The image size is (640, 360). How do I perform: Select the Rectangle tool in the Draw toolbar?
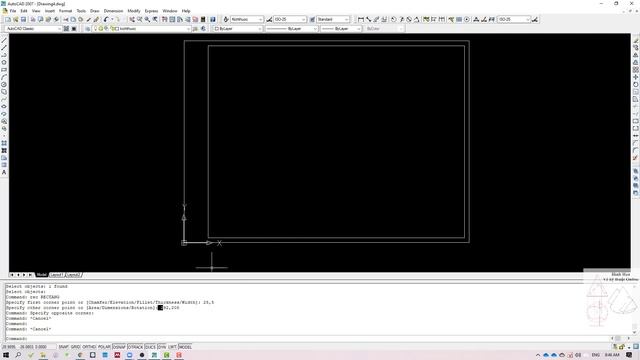[4, 70]
